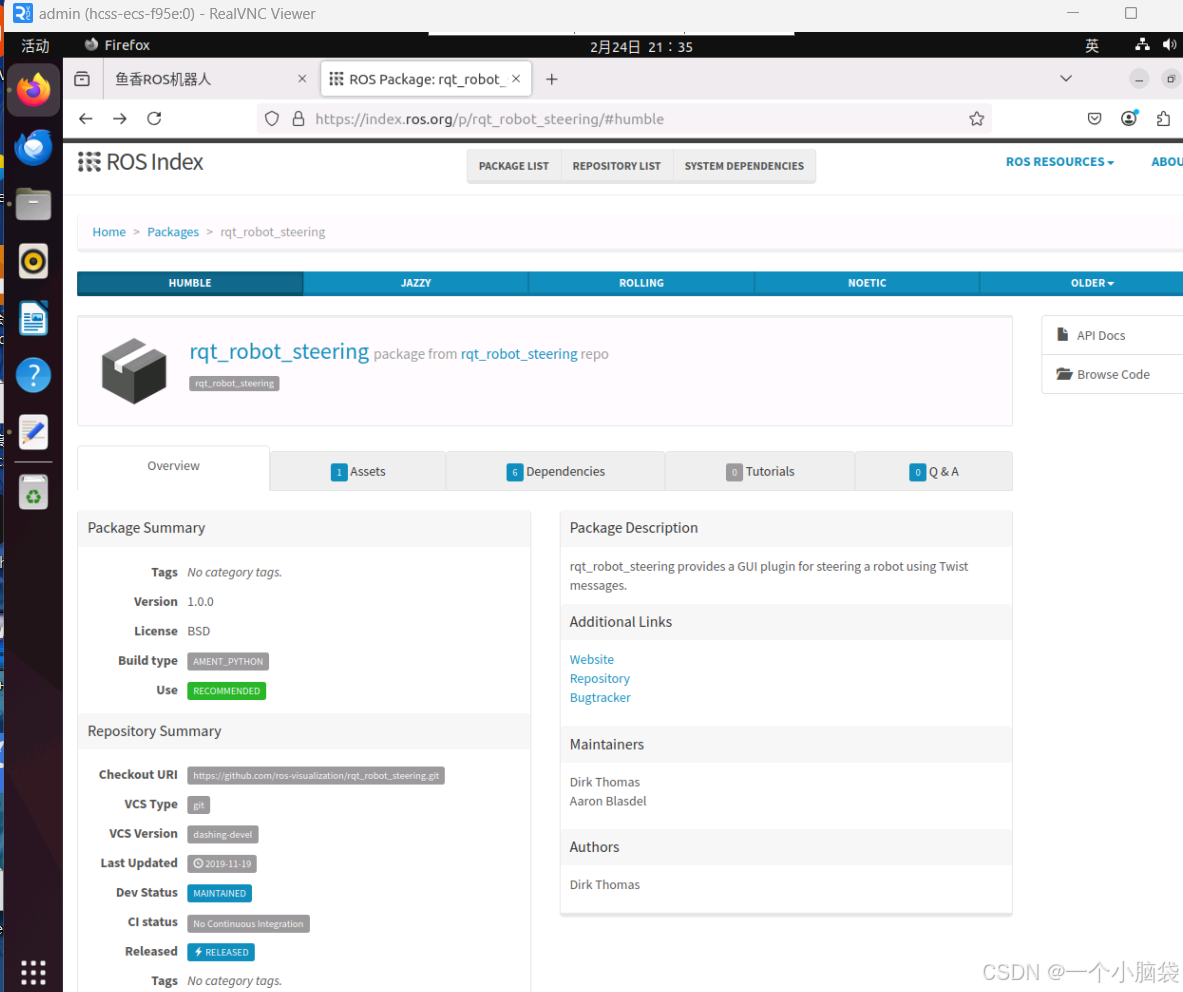Select the ROLLING distribution tab
The width and height of the screenshot is (1183, 992).
coord(641,283)
